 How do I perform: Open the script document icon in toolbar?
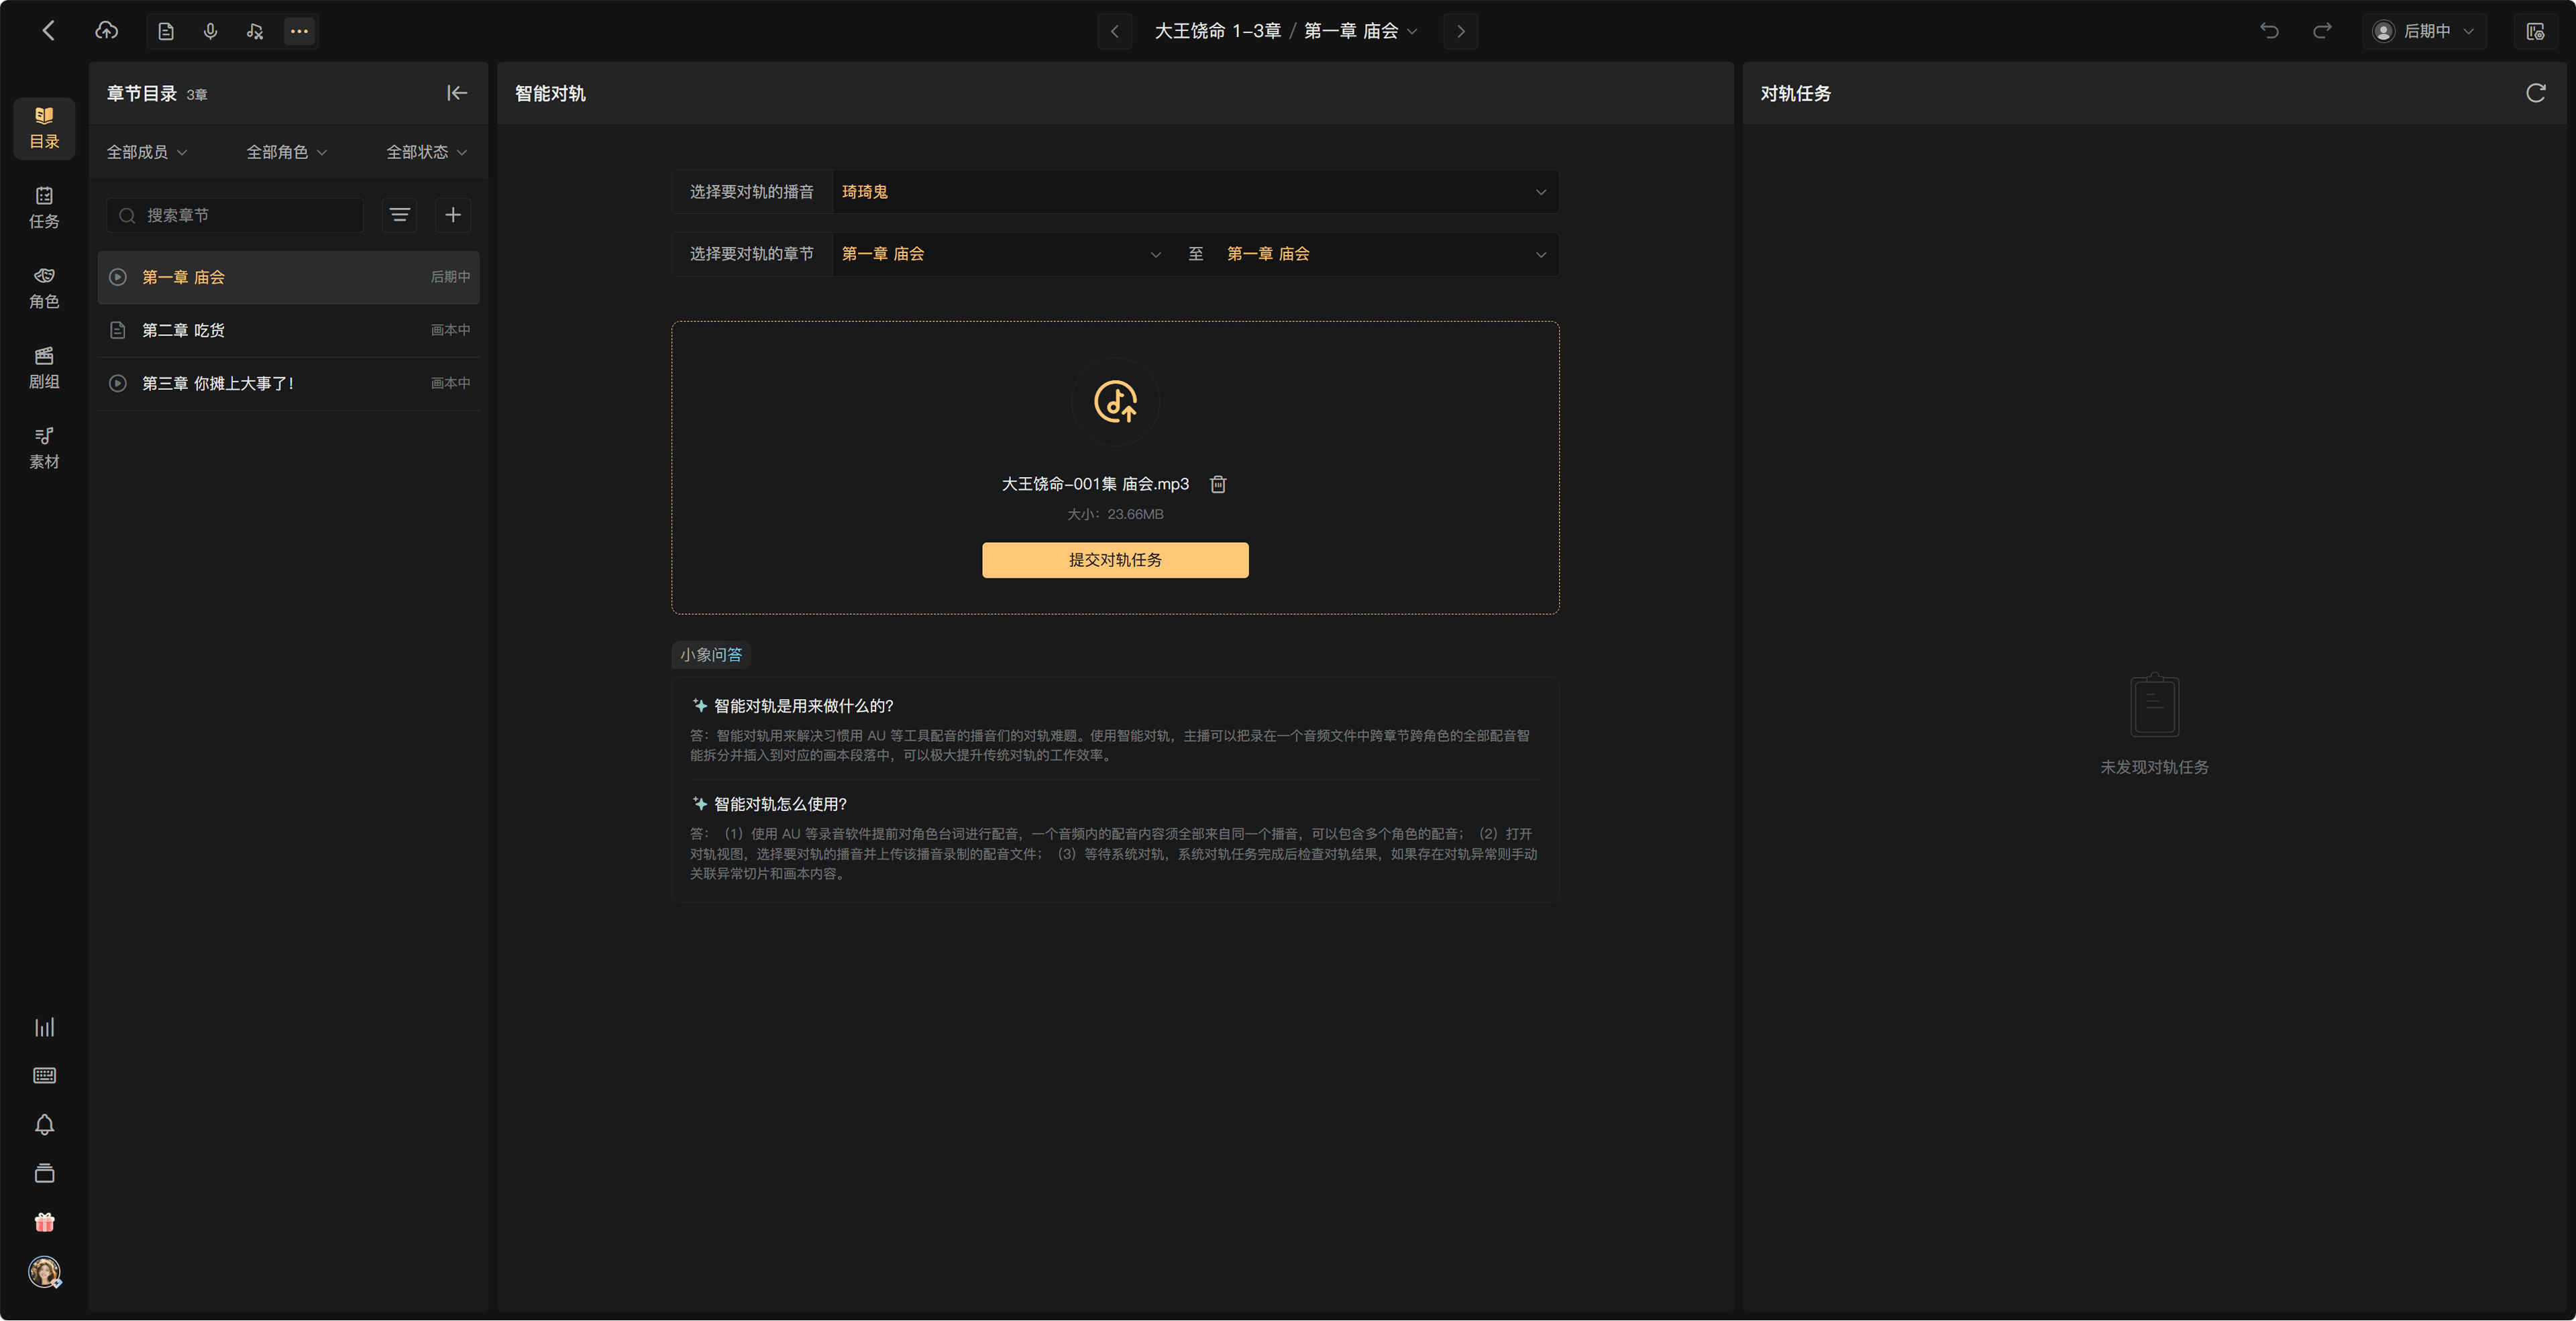click(166, 31)
